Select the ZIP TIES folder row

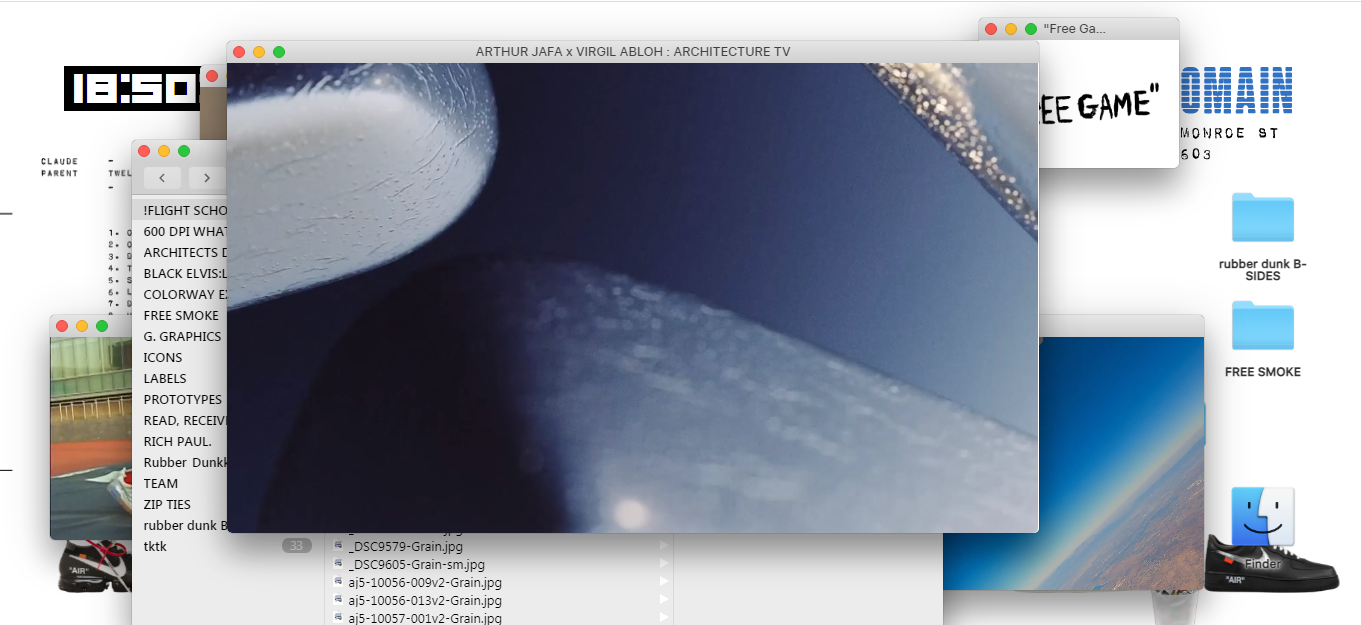click(x=180, y=504)
